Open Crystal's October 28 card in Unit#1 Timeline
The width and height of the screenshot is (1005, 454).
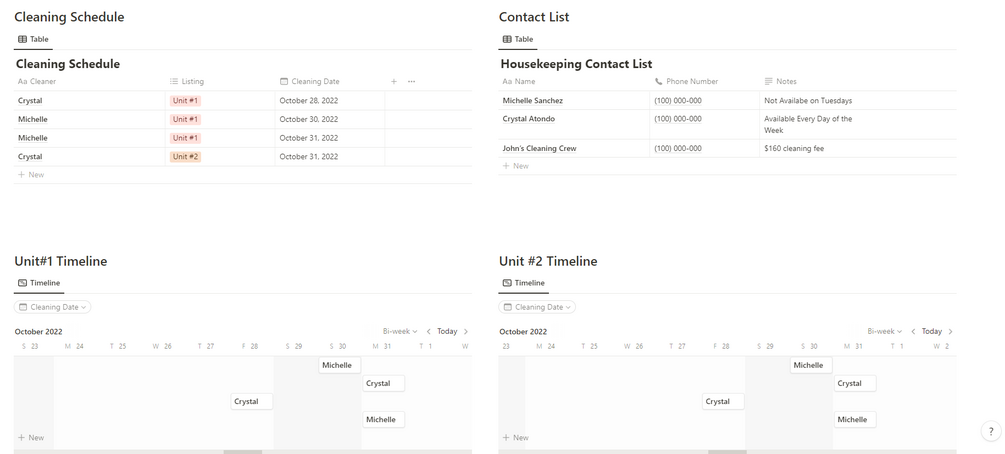click(x=251, y=402)
